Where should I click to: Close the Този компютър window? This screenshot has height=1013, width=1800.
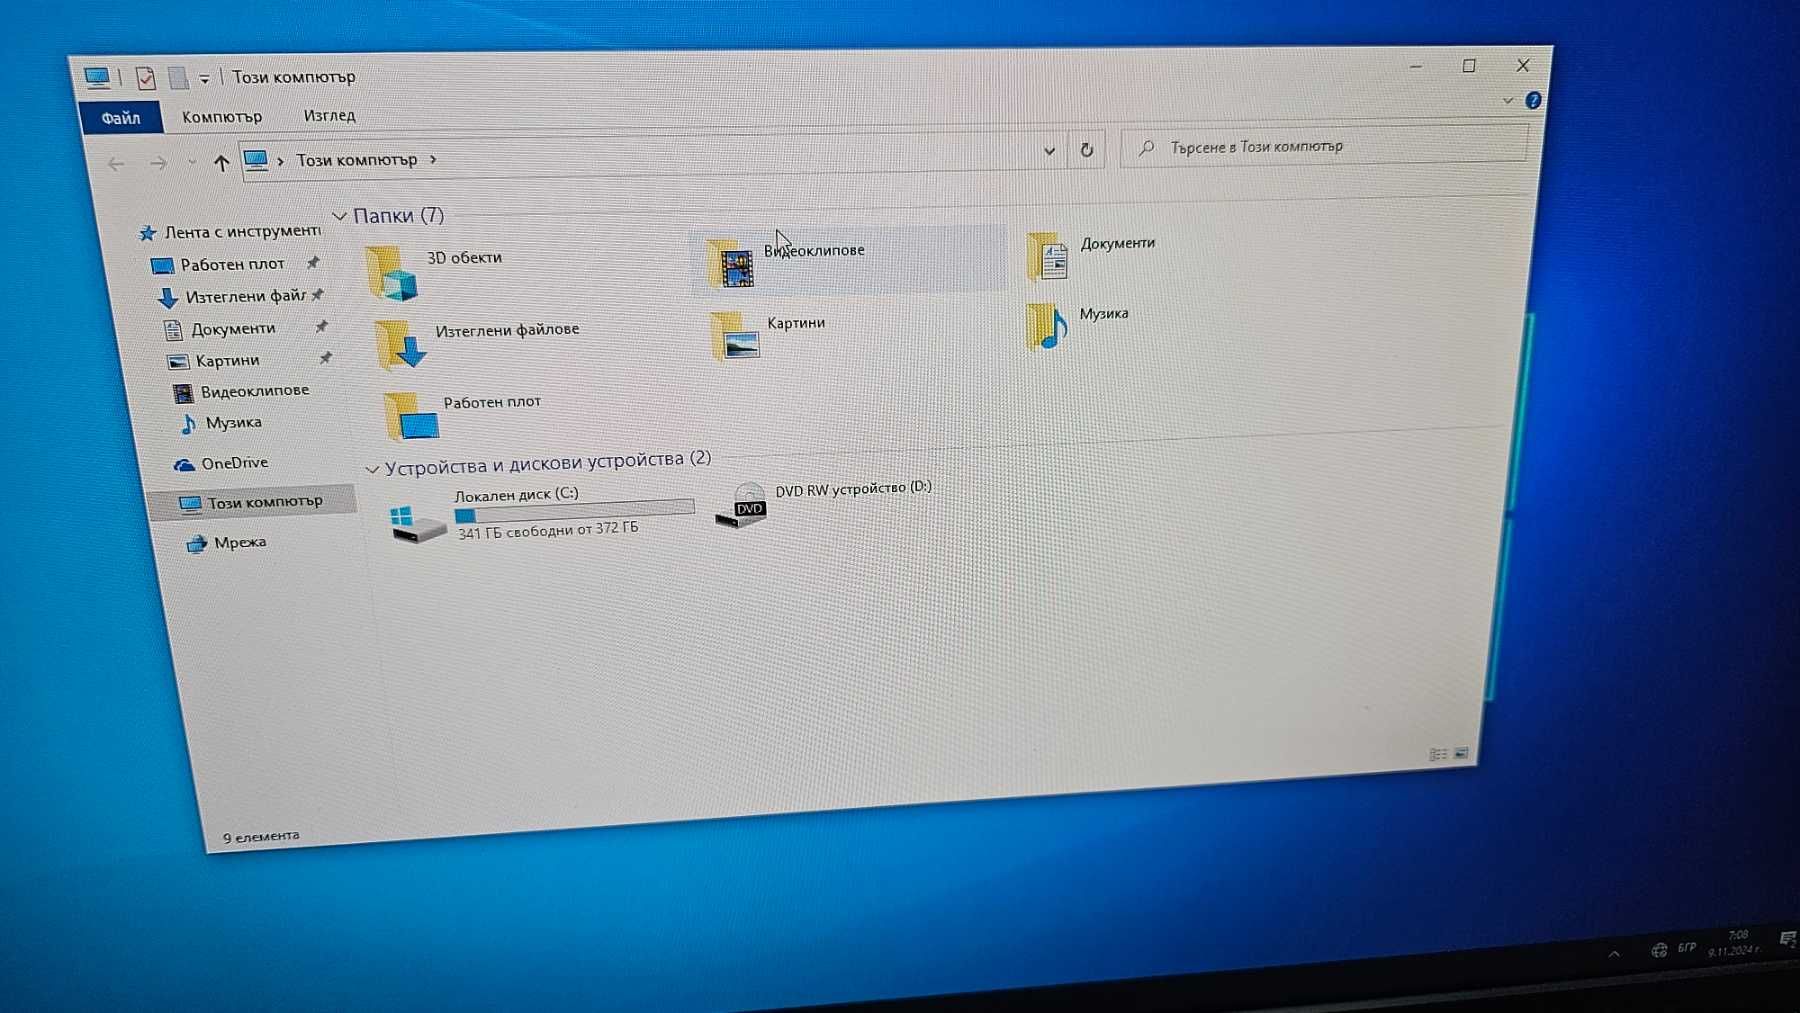point(1523,65)
